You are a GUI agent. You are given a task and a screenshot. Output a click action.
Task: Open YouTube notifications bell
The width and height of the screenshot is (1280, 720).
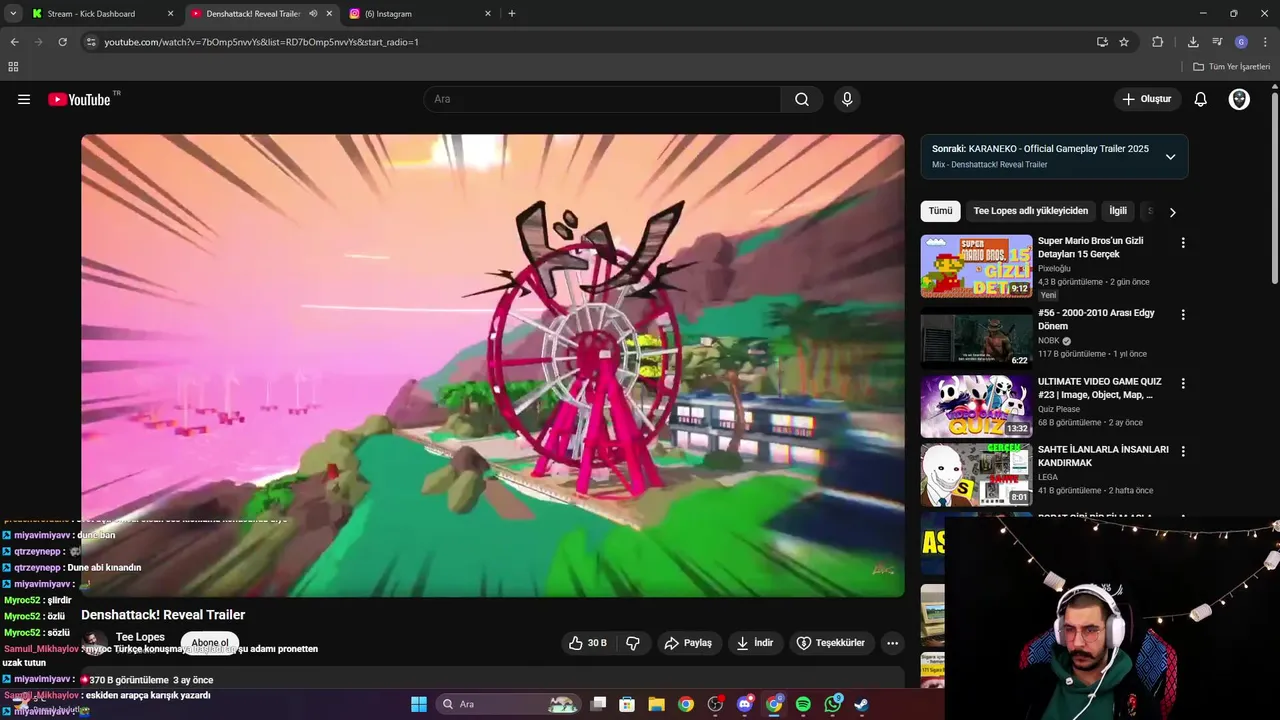coord(1201,99)
